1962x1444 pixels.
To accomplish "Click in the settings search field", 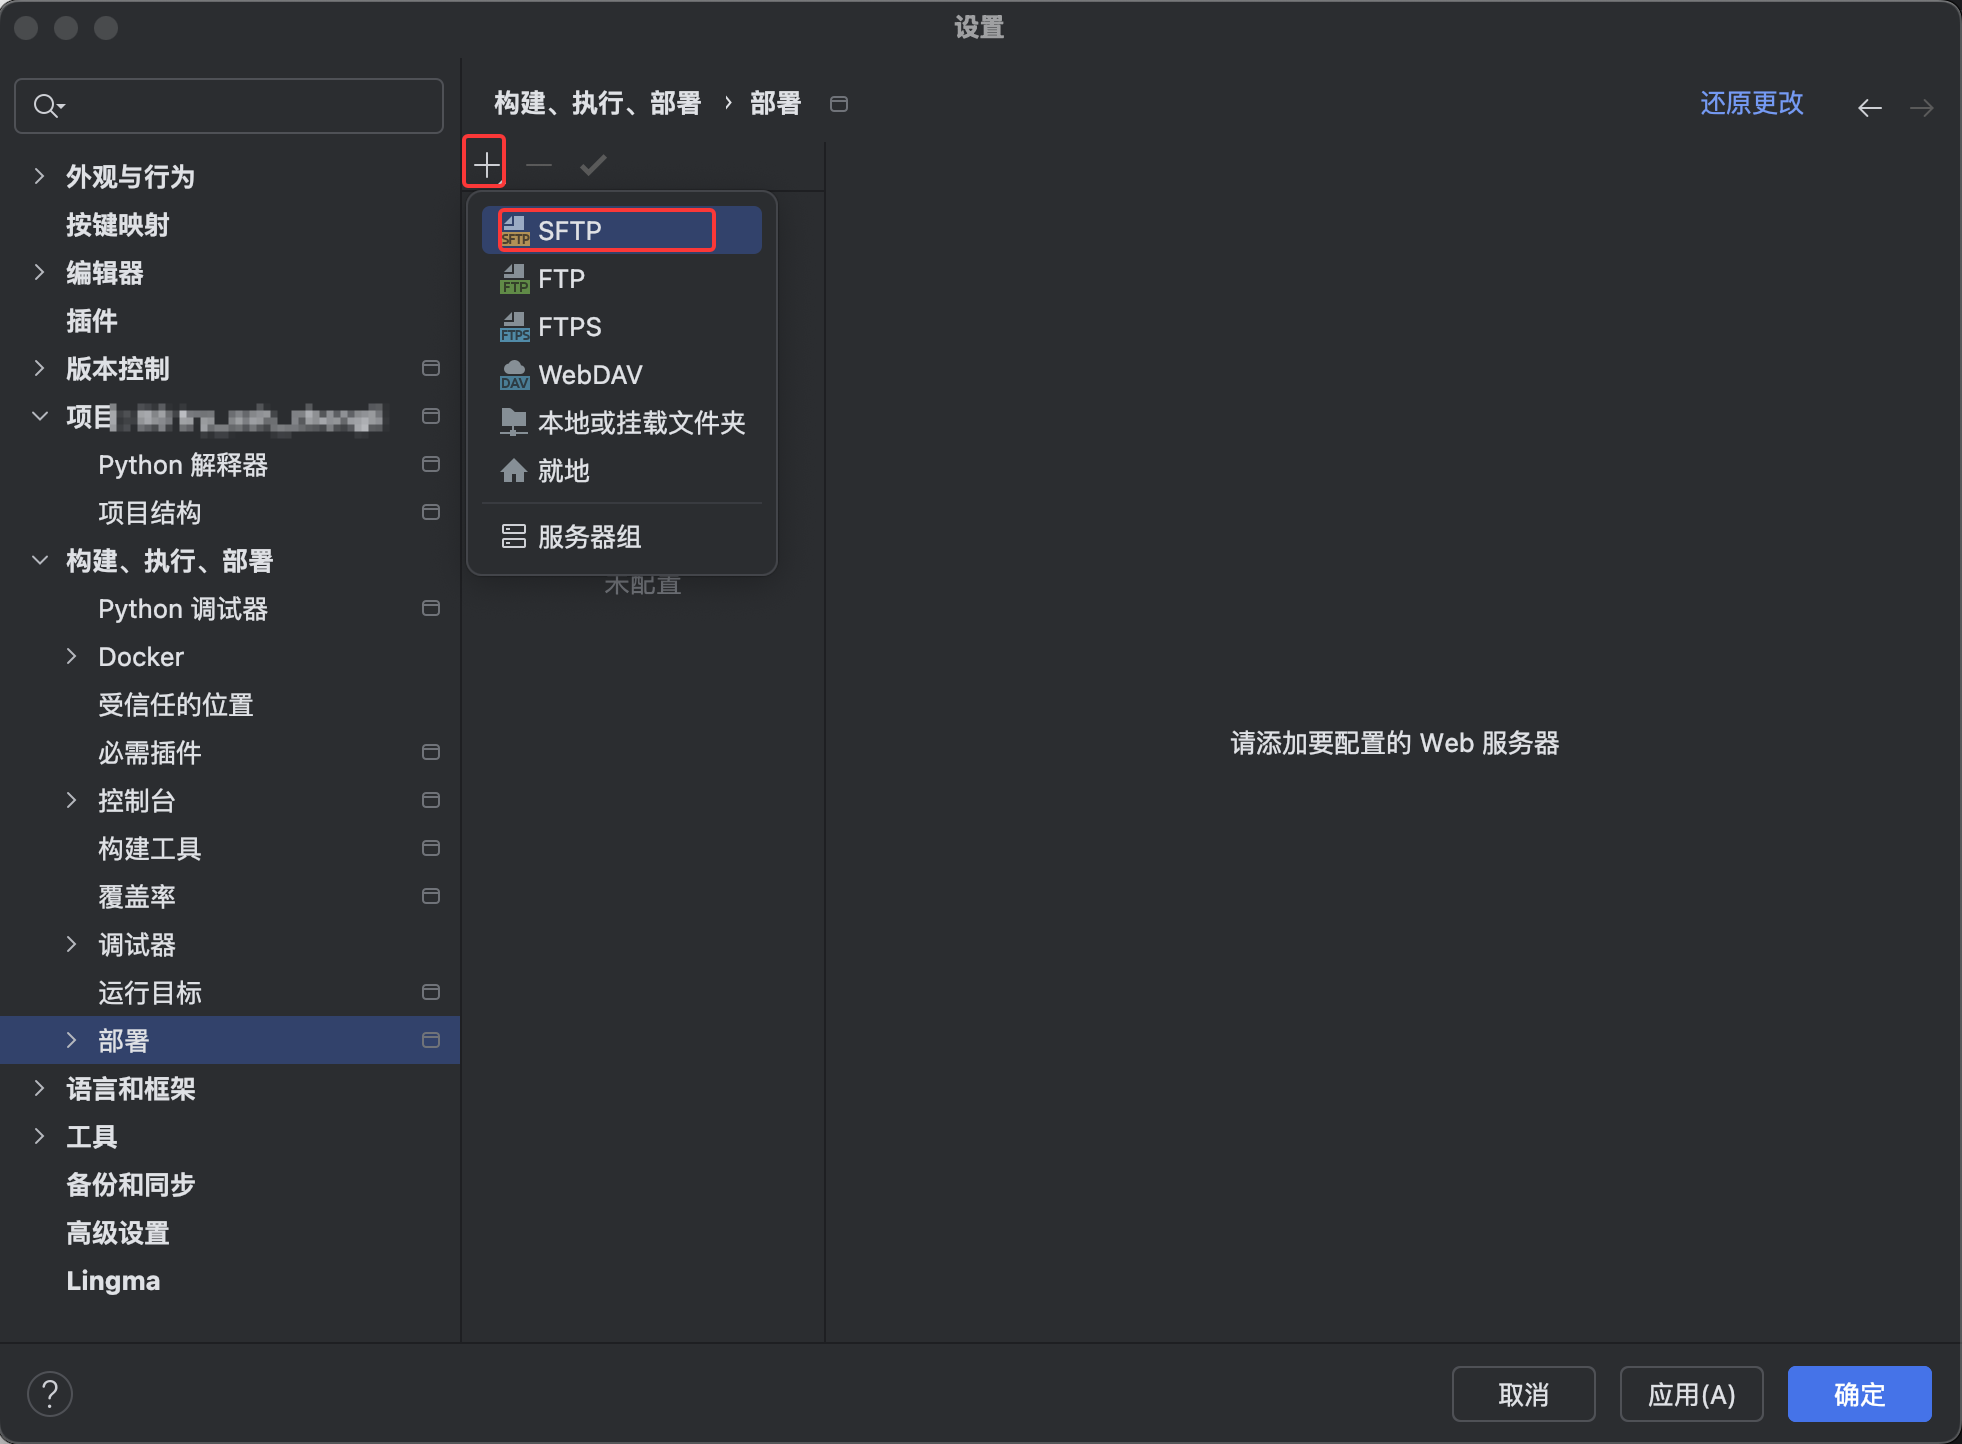I will pyautogui.click(x=240, y=106).
